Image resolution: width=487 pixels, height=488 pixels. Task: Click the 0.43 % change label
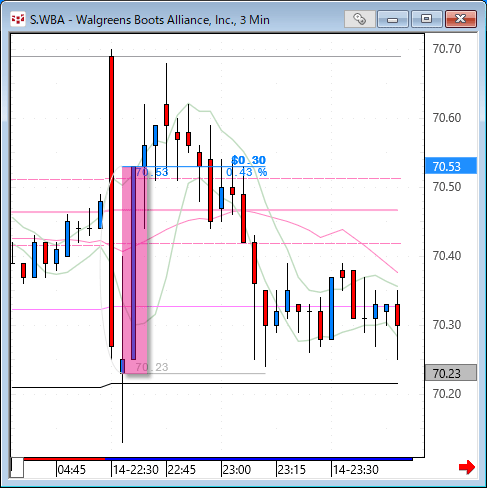(247, 172)
